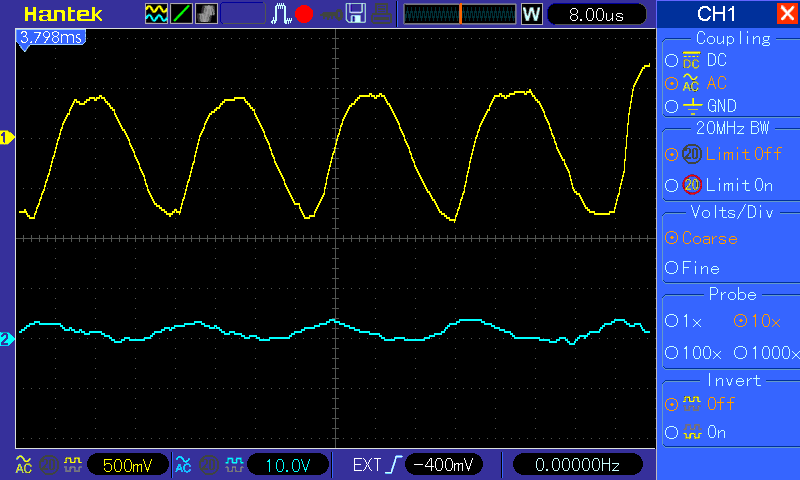Click the CH1 500mV scale readout
Screen dimensions: 800x480
pos(128,465)
